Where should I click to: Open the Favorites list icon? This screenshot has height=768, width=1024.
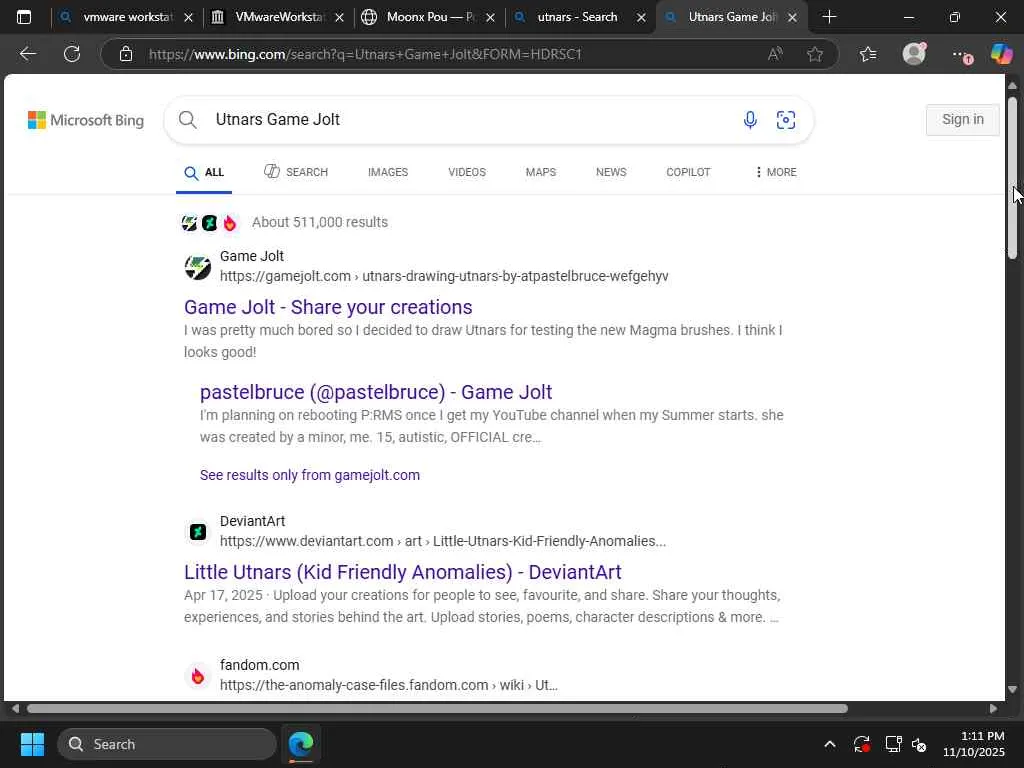pyautogui.click(x=868, y=54)
